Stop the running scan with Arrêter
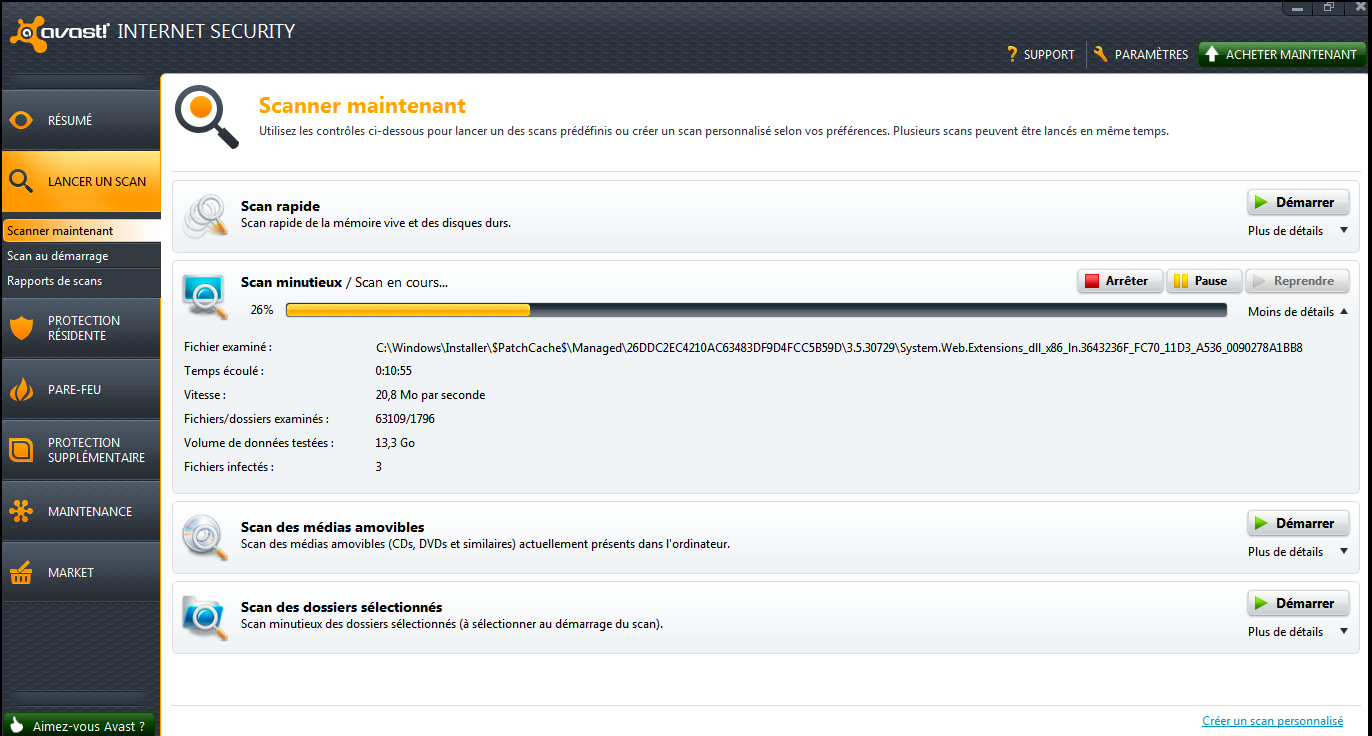This screenshot has height=736, width=1372. (x=1120, y=281)
